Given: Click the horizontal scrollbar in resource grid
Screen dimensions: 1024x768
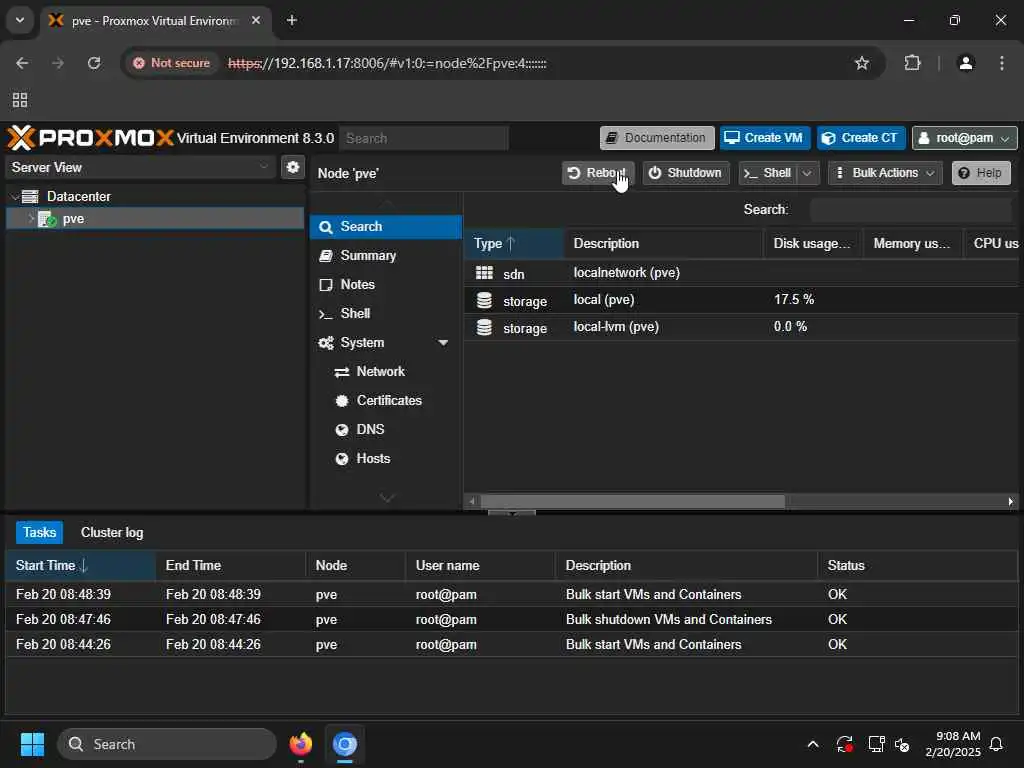Looking at the screenshot, I should pyautogui.click(x=632, y=502).
